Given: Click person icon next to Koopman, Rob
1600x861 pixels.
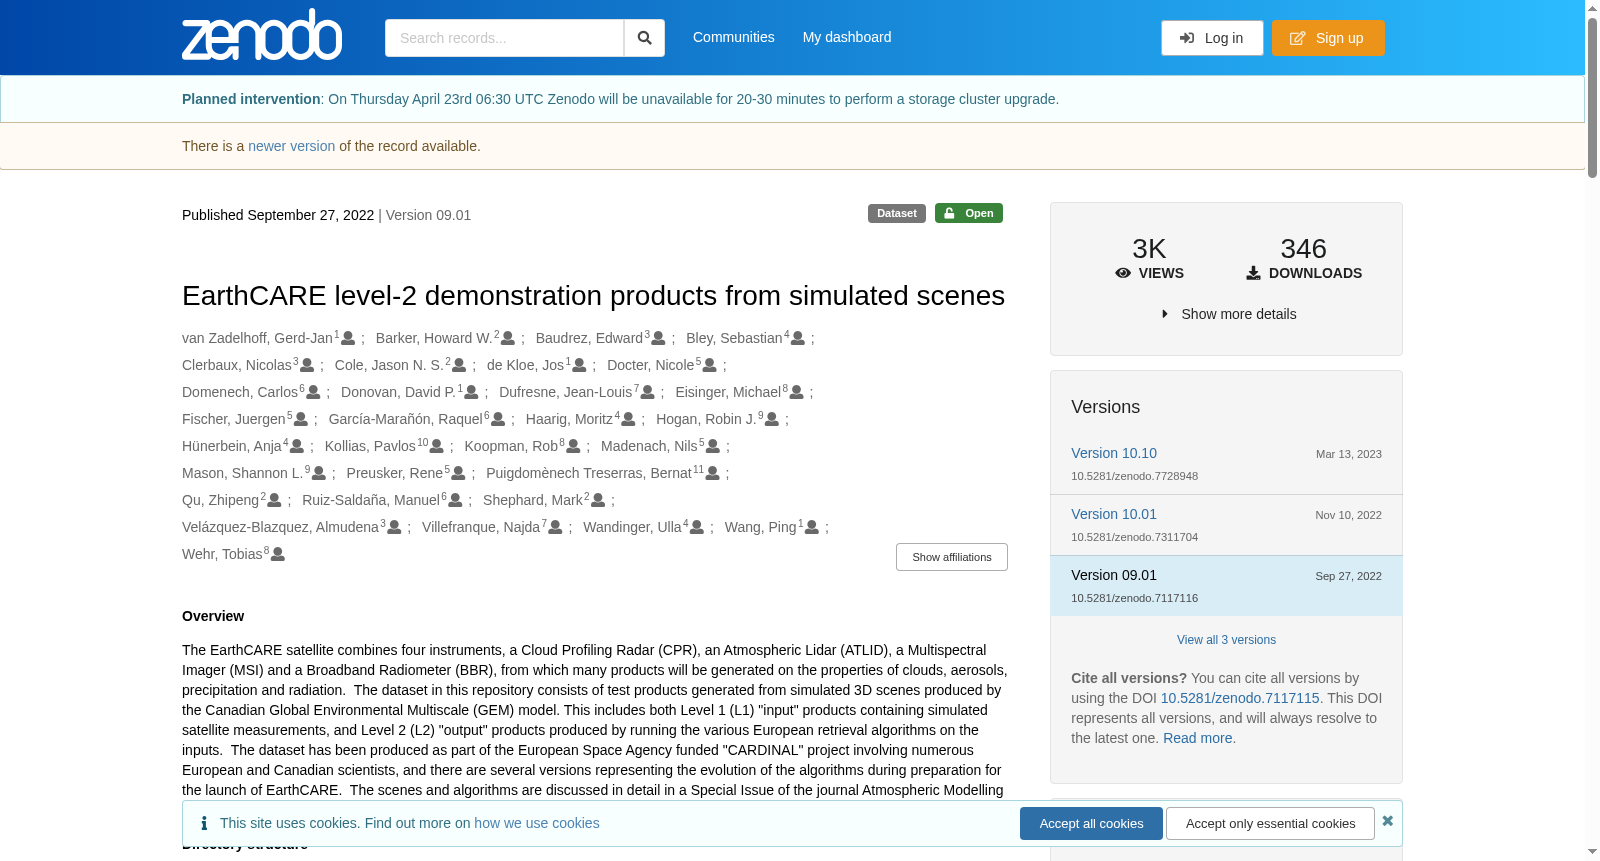Looking at the screenshot, I should (x=573, y=446).
